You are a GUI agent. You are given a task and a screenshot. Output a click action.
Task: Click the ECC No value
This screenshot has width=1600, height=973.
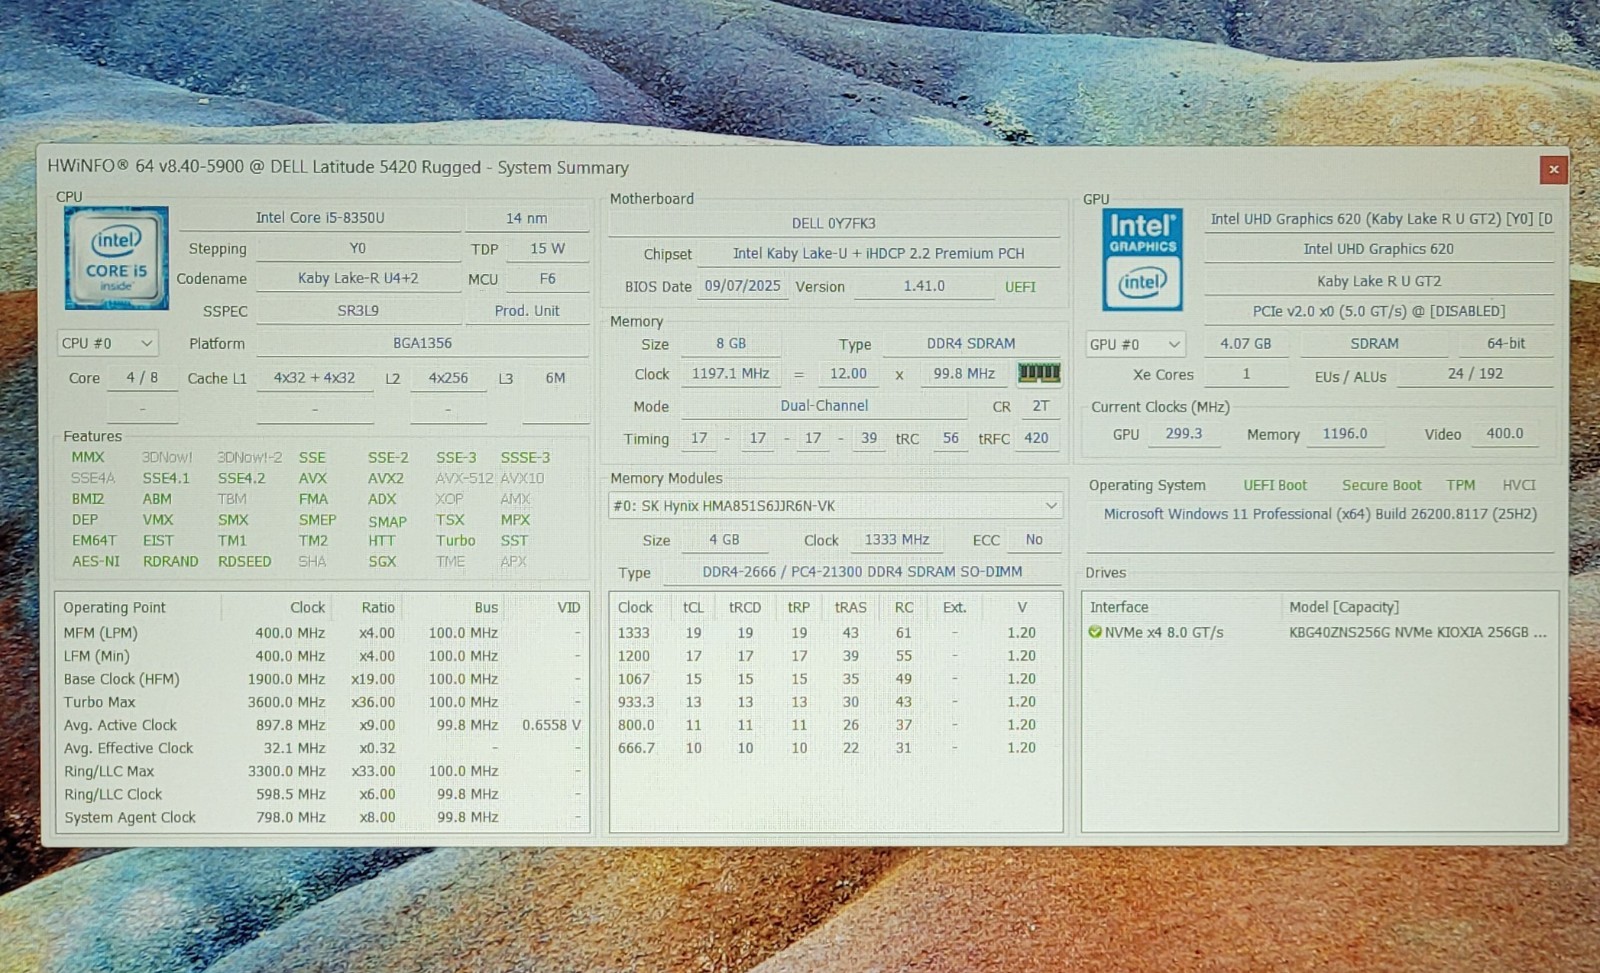(x=1034, y=540)
